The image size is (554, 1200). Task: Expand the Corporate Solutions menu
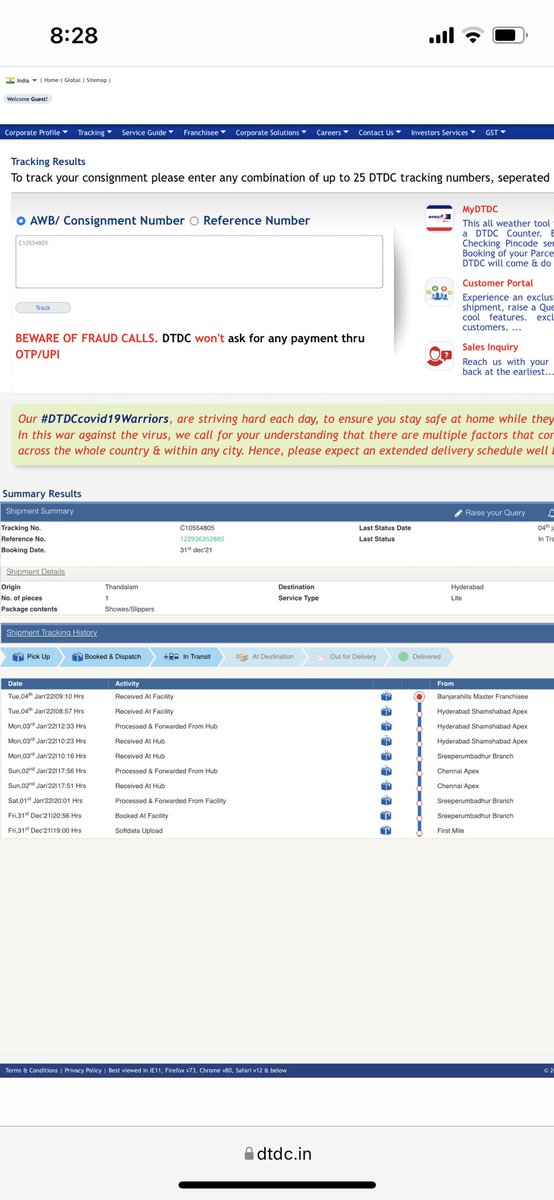(x=270, y=132)
